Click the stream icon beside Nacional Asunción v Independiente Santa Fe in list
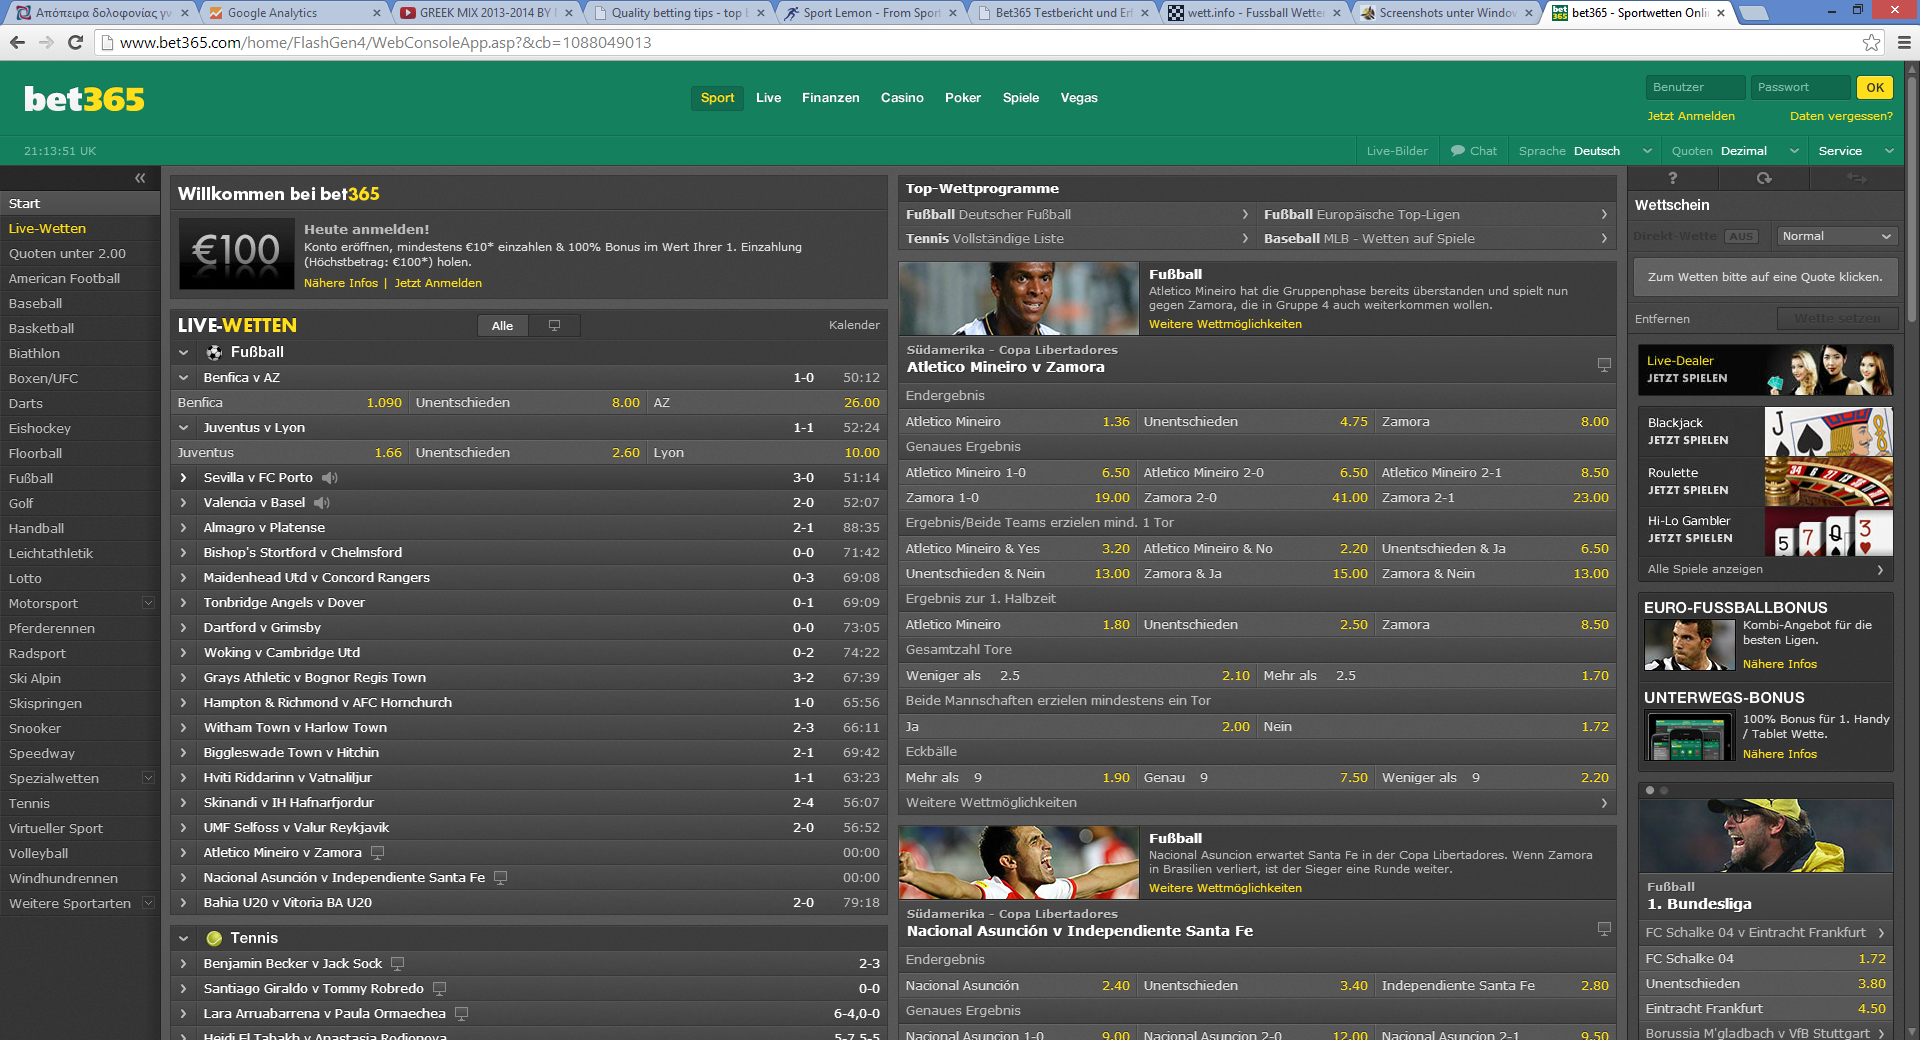The height and width of the screenshot is (1040, 1920). click(501, 878)
